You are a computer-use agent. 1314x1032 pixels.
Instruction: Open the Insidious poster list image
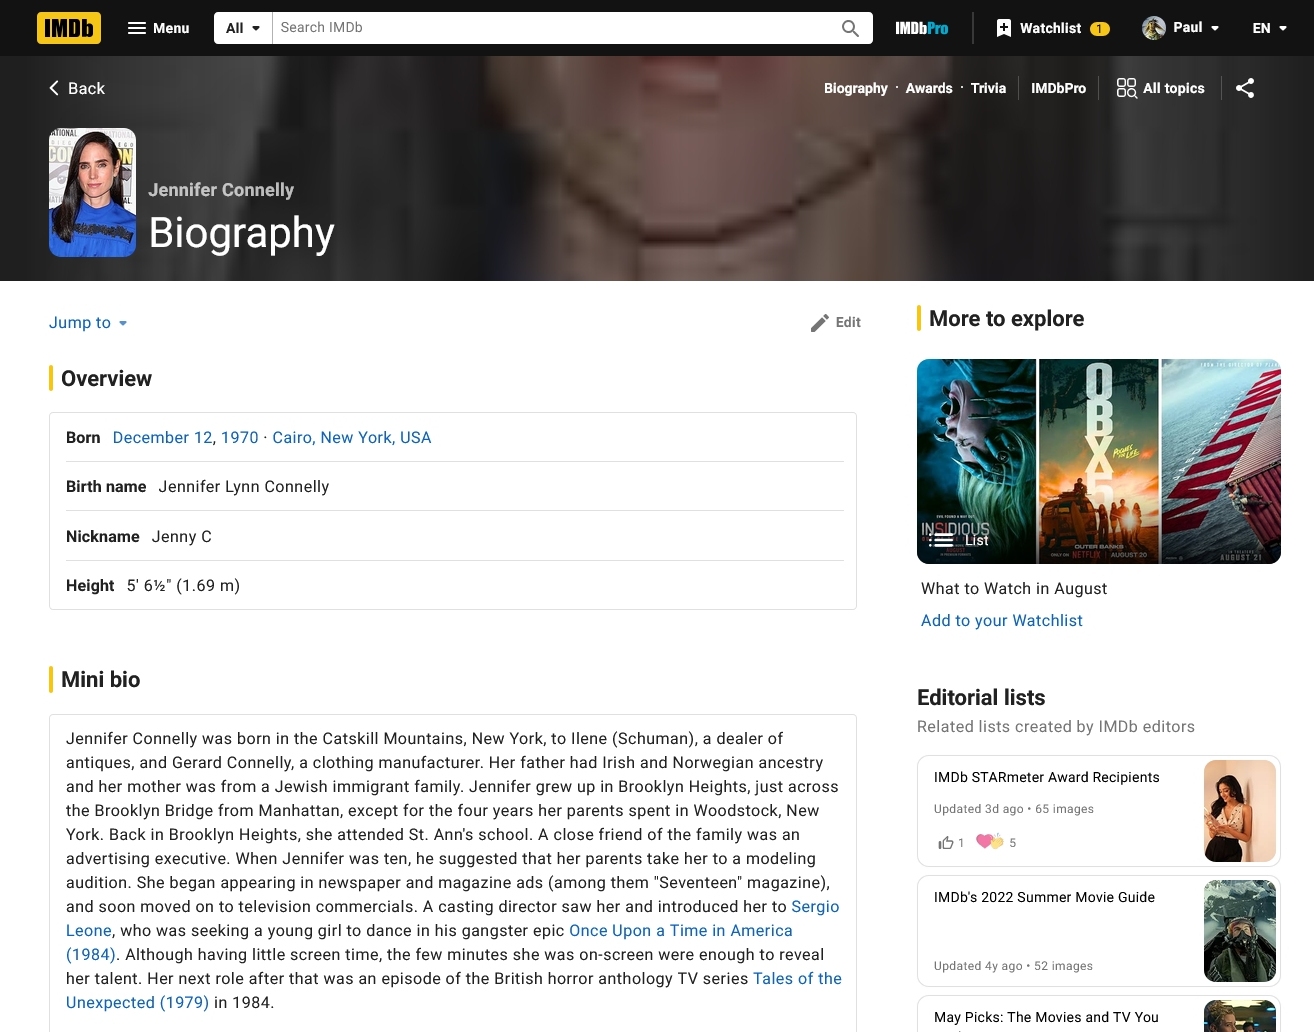(977, 461)
